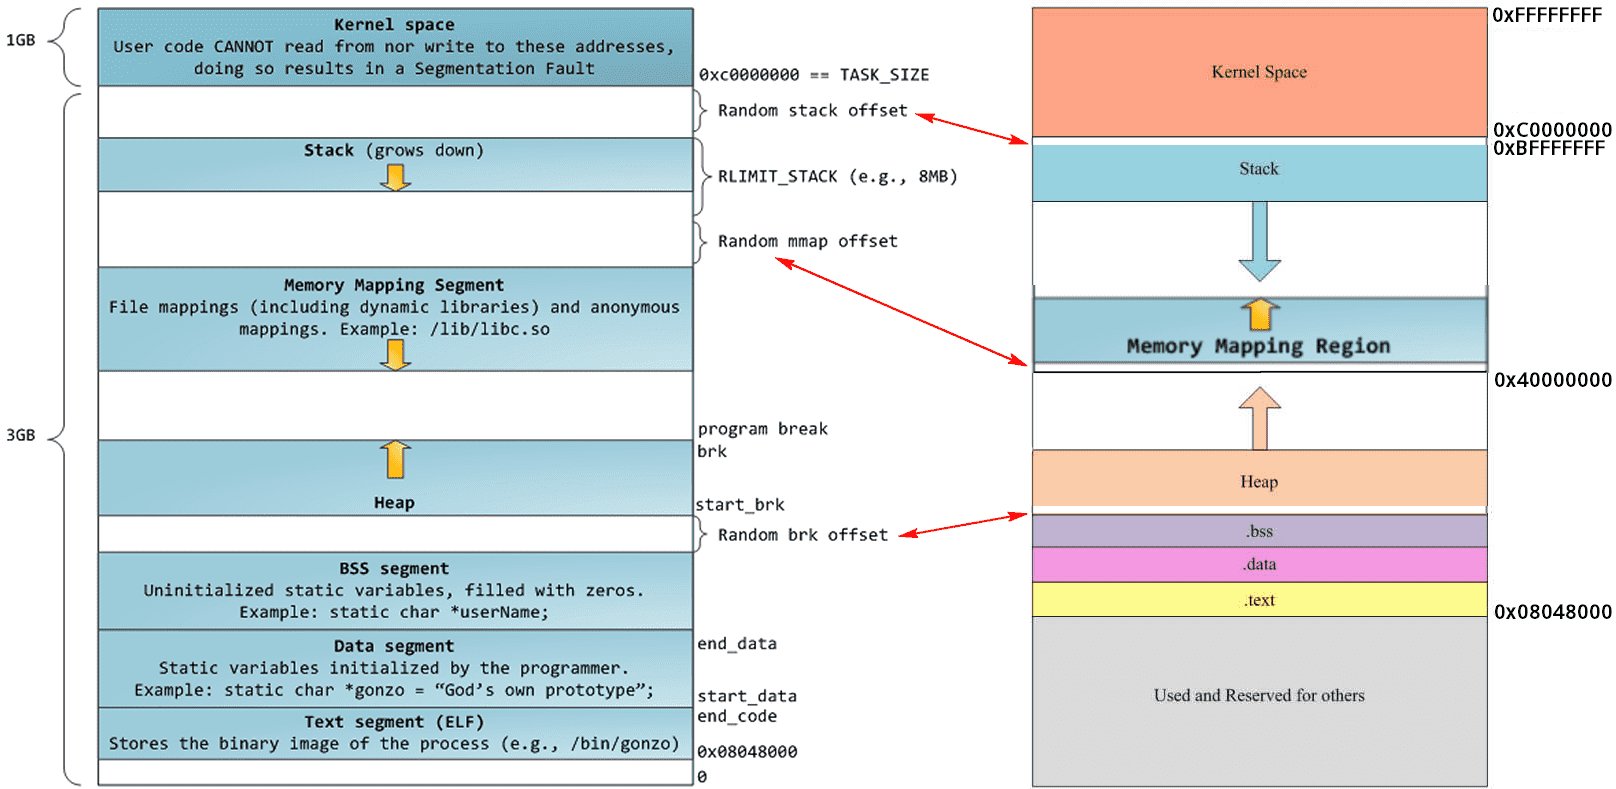This screenshot has height=789, width=1616.
Task: Click the '0xBFFFFFFF' address label
Action: point(1549,148)
